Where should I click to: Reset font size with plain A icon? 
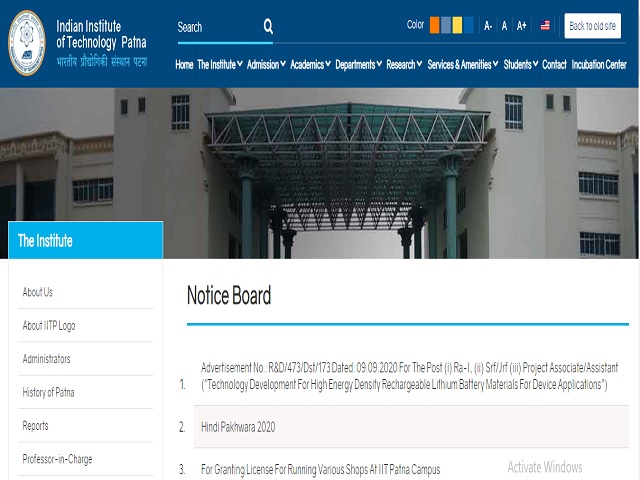click(x=504, y=26)
